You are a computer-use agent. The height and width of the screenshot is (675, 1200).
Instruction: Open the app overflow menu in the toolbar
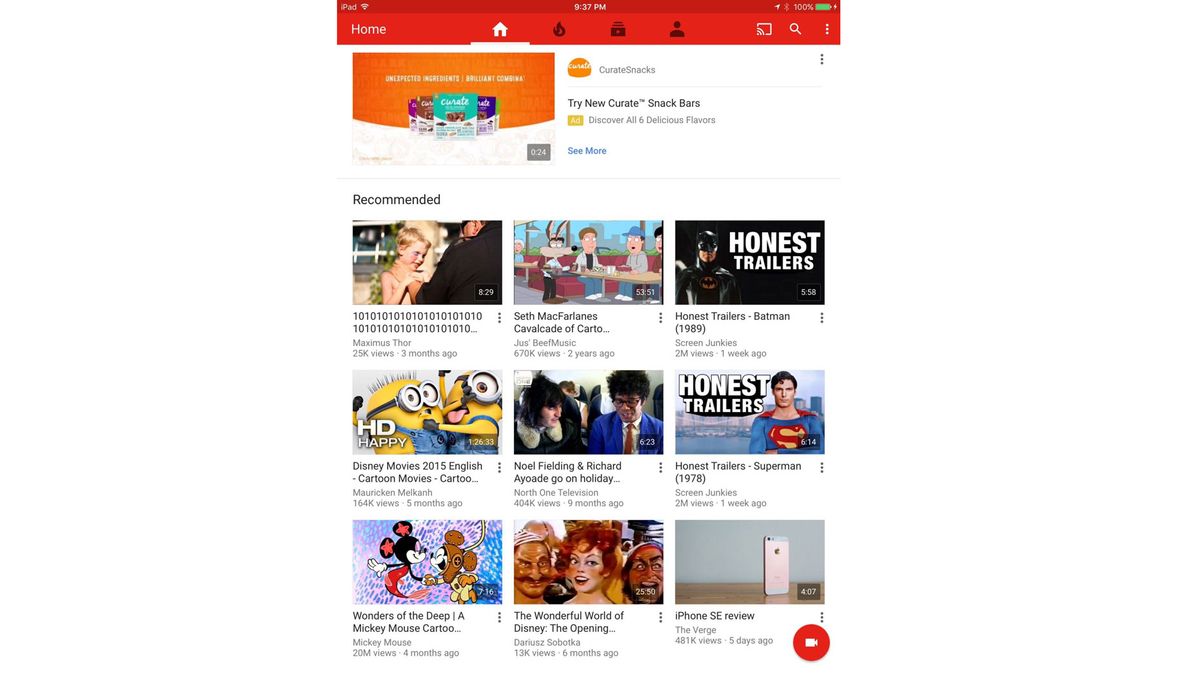coord(826,28)
